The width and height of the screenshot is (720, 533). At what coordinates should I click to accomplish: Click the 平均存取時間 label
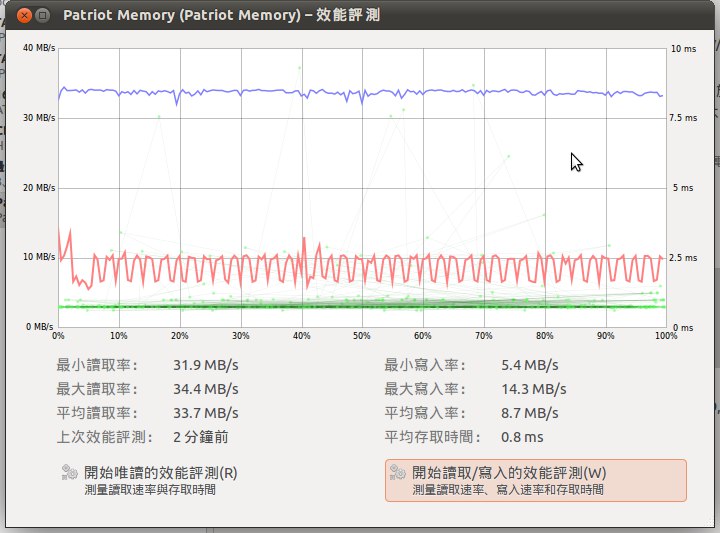tap(432, 437)
